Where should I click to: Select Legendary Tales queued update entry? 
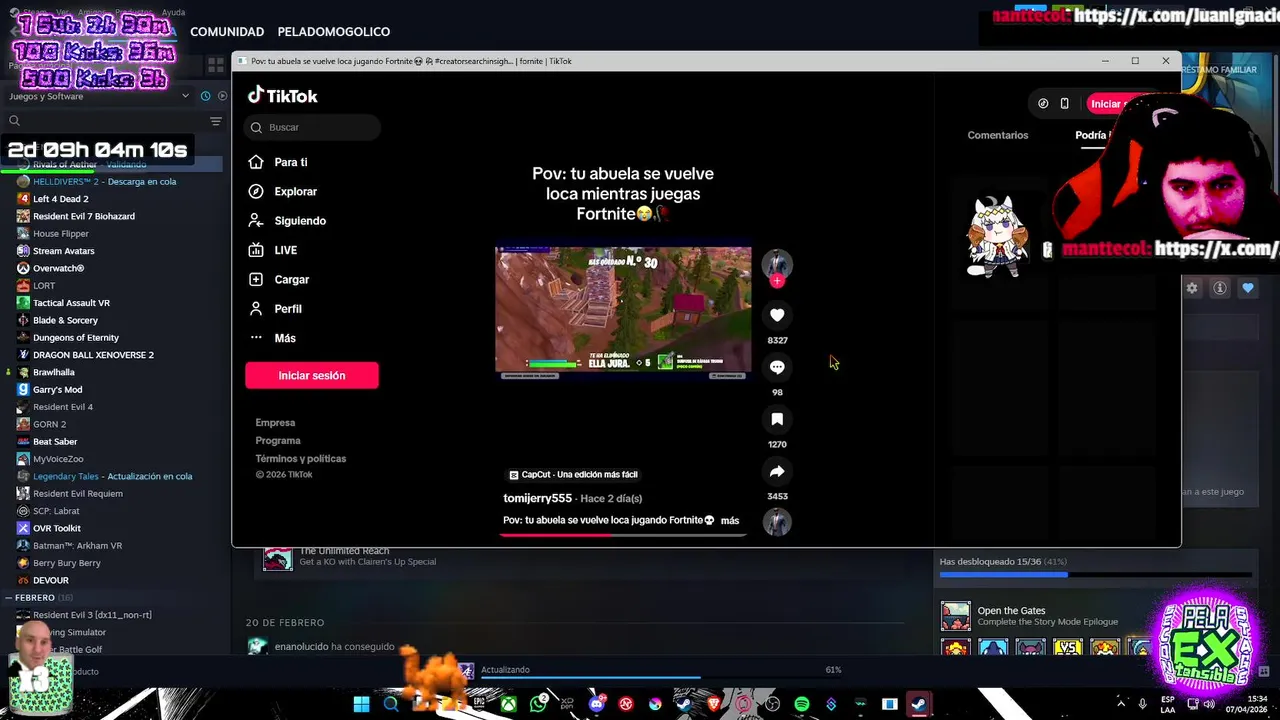point(112,476)
